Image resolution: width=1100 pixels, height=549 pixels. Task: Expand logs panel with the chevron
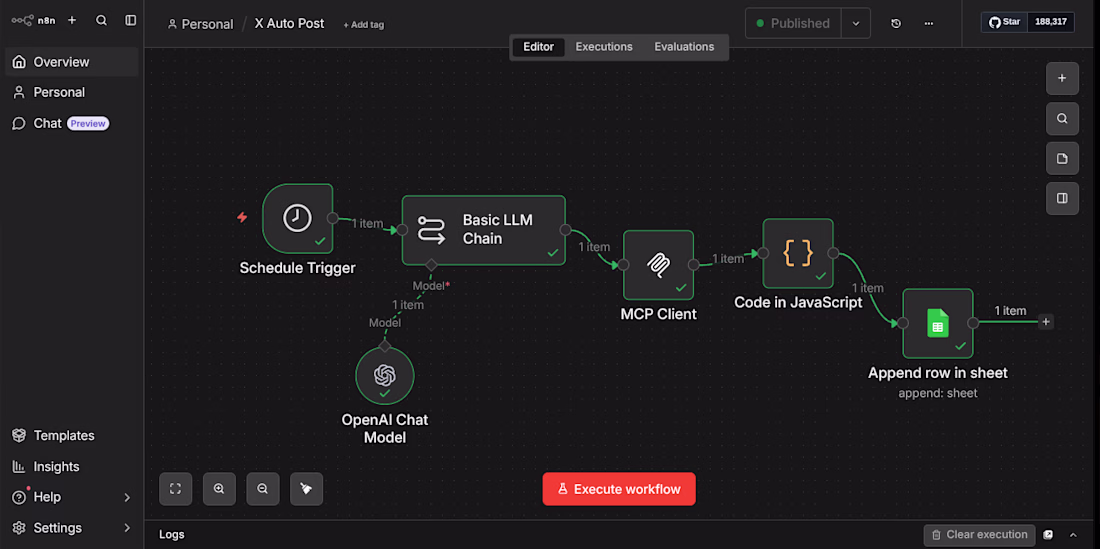(1073, 534)
